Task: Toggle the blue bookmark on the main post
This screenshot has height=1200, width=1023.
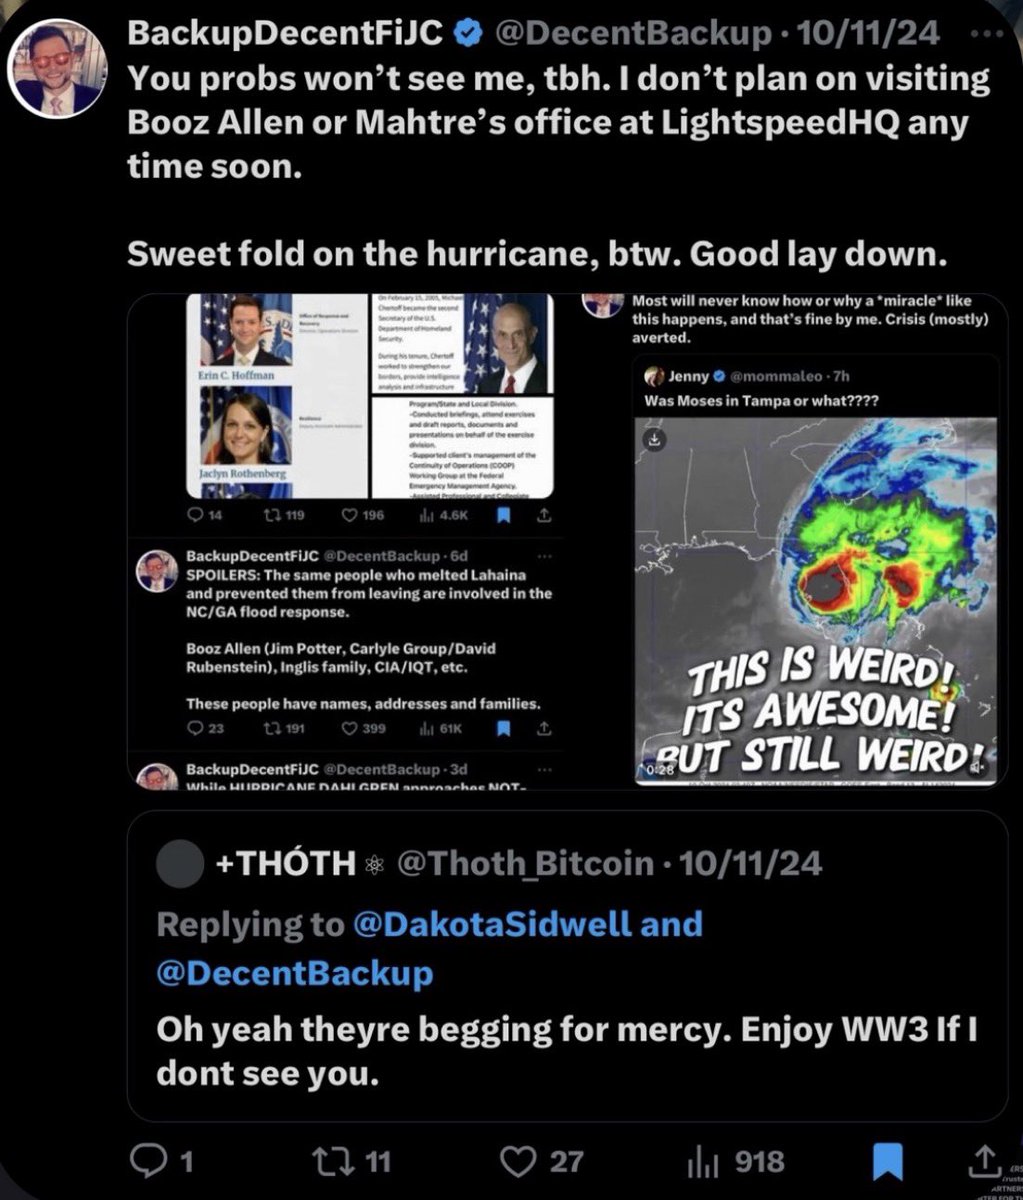Action: tap(888, 1162)
